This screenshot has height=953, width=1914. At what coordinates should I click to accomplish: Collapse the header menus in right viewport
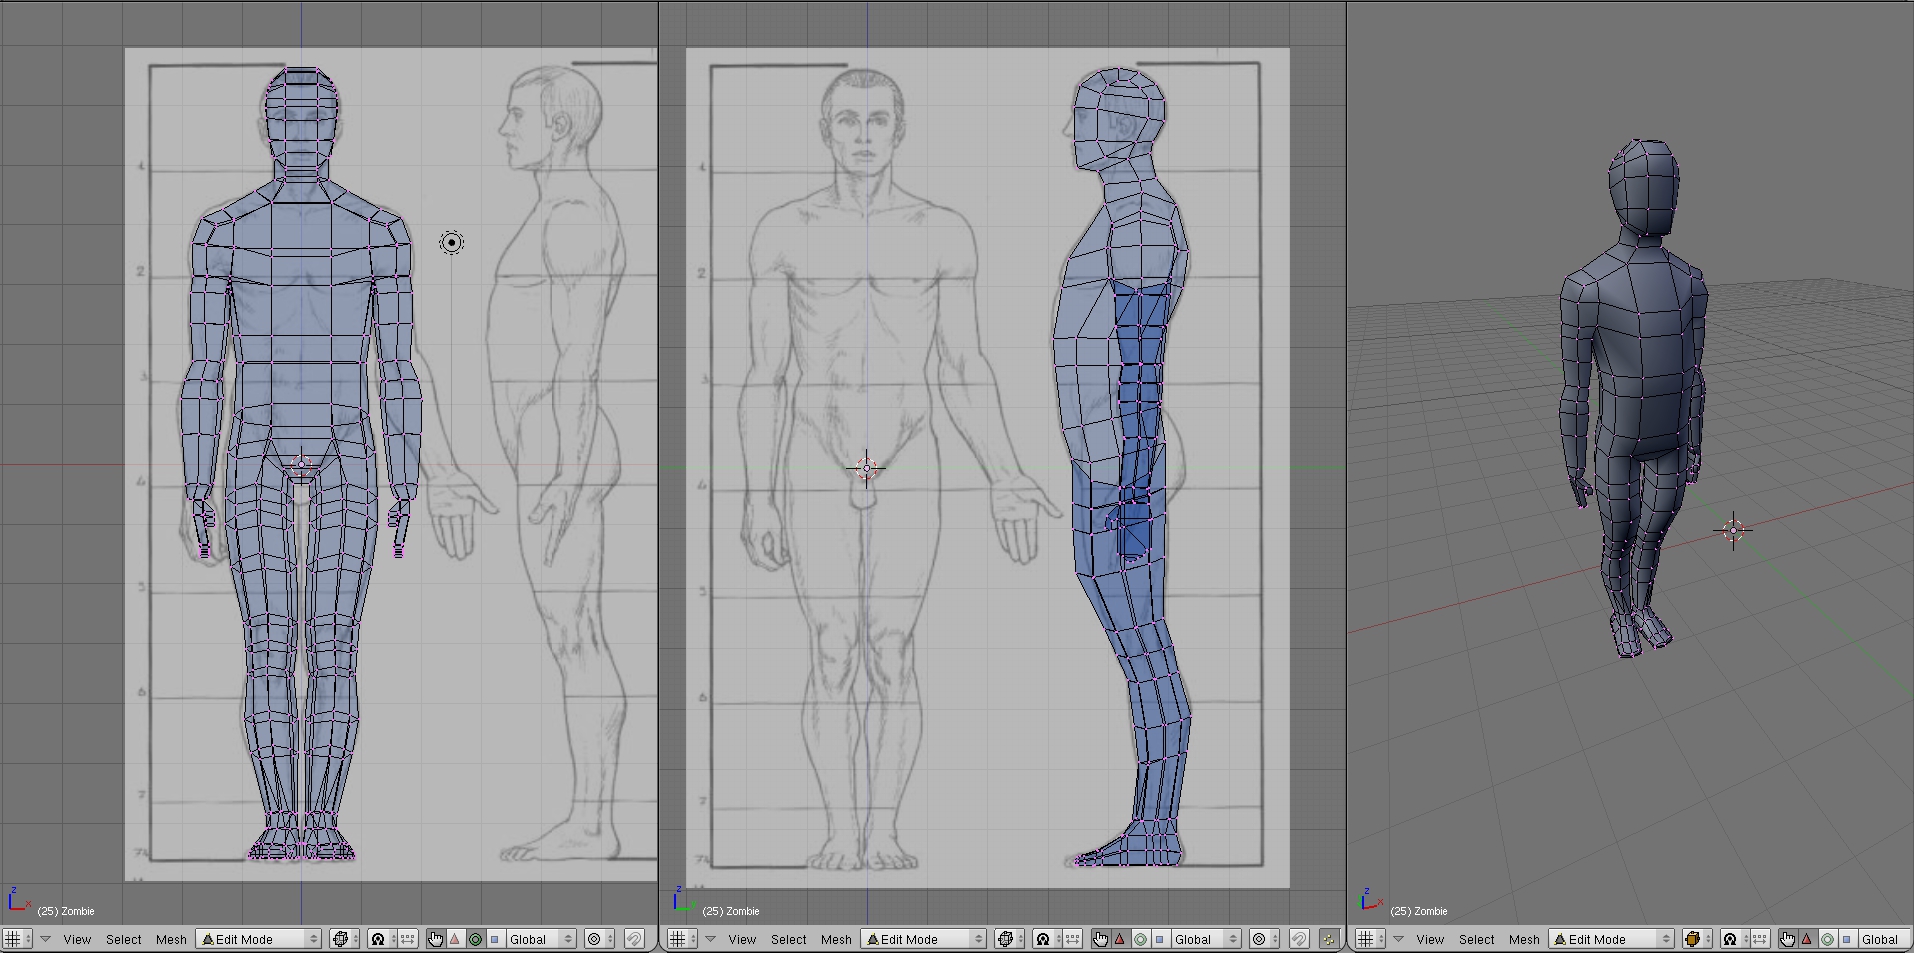(1398, 939)
